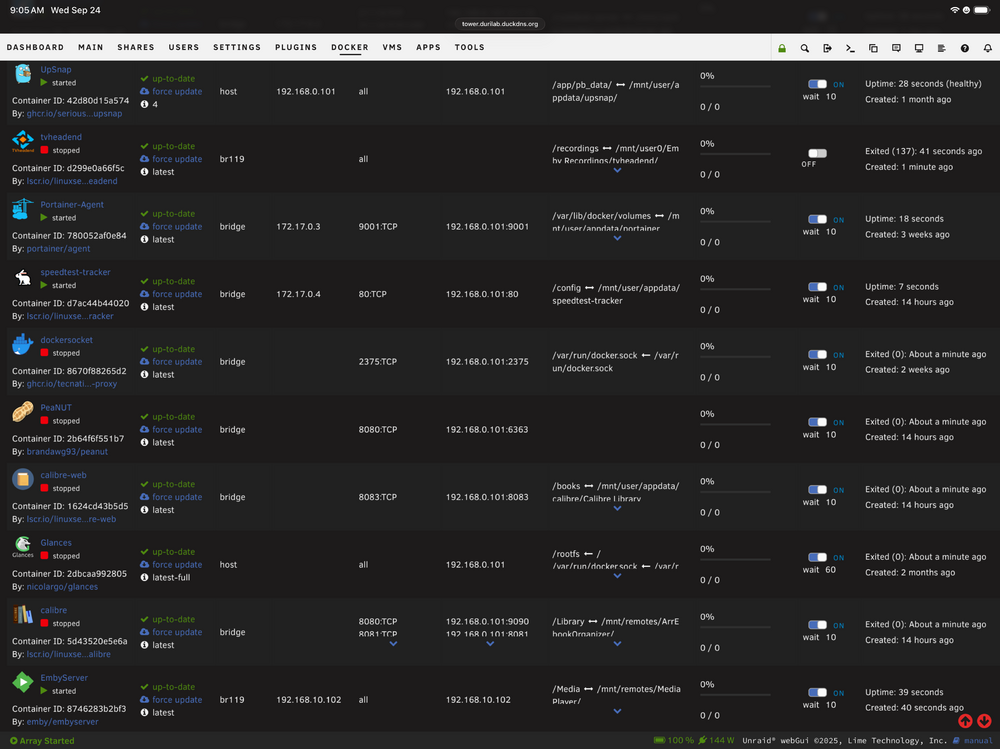Image resolution: width=1000 pixels, height=749 pixels.
Task: Click the logout icon in toolbar
Action: pos(827,48)
